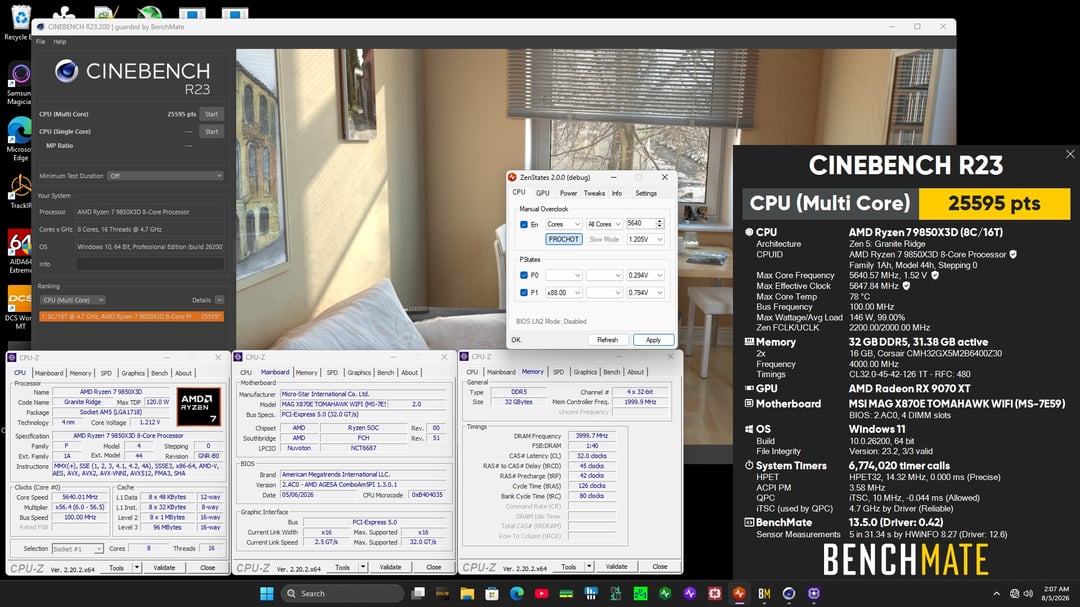Open the Socket #1 selection dropdown

click(x=78, y=548)
